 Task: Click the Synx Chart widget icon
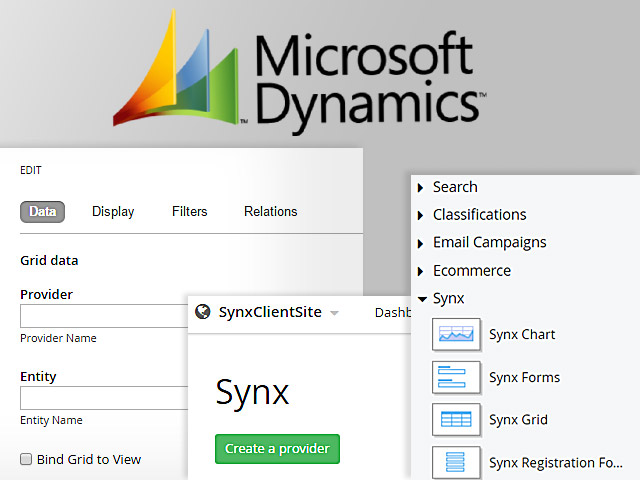point(456,335)
